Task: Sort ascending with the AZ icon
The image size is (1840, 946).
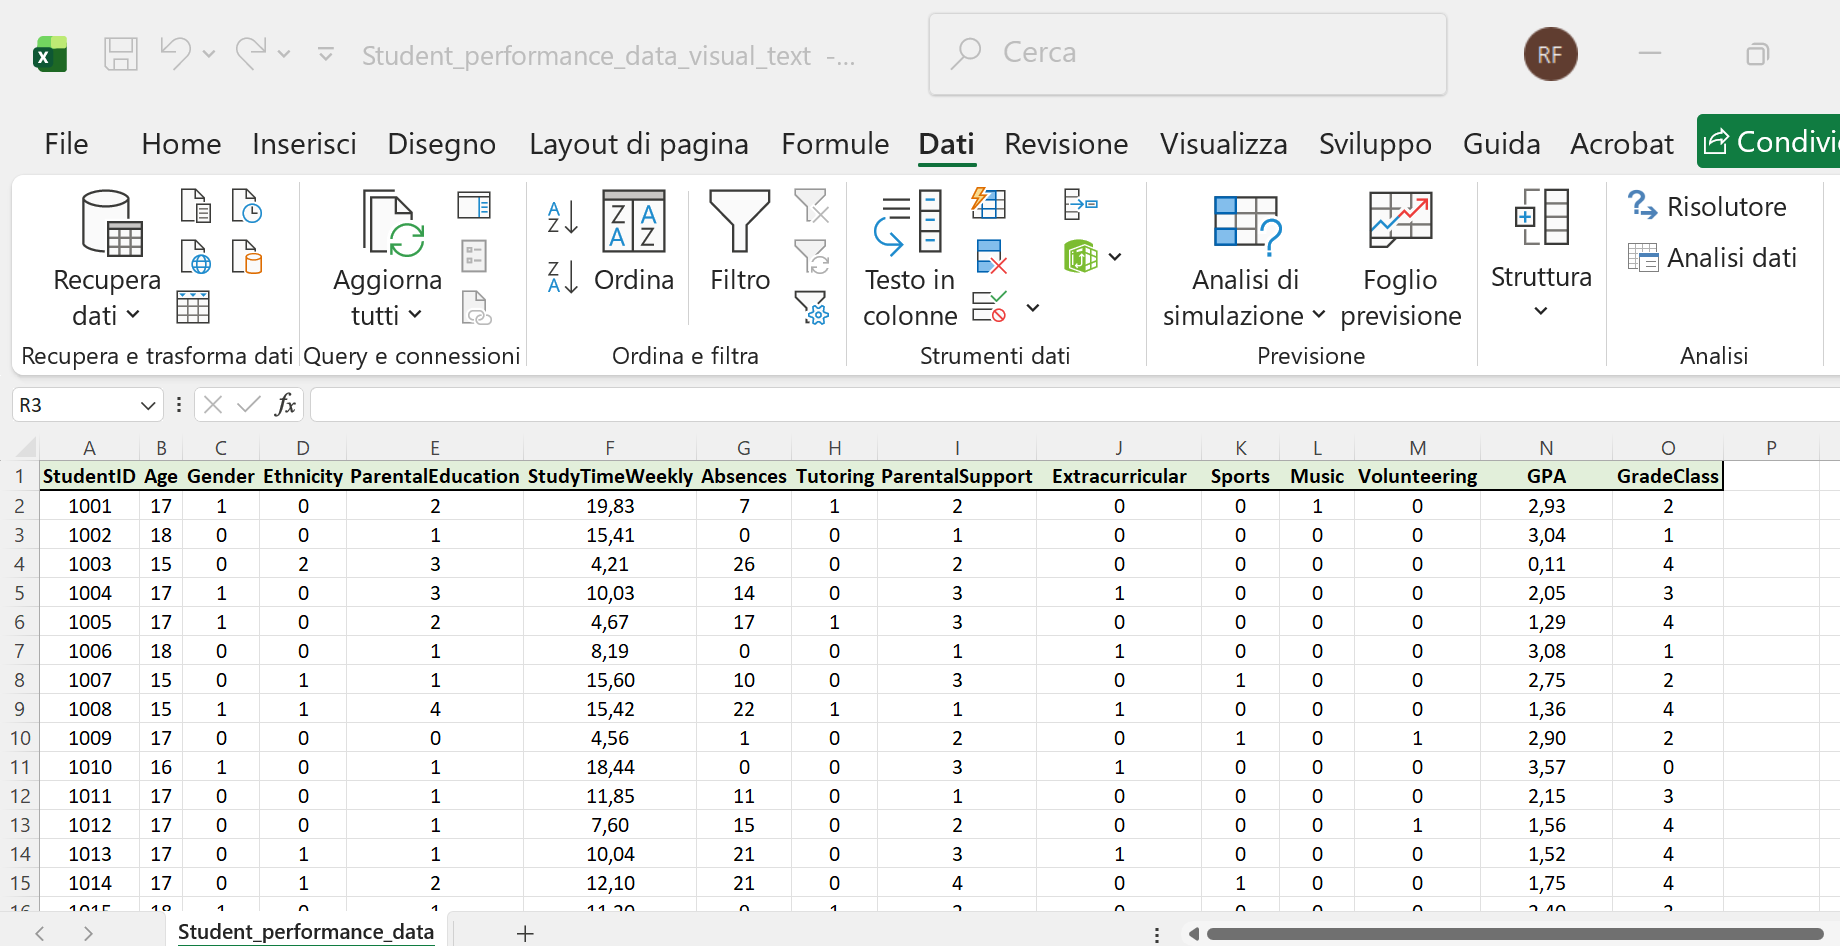Action: (560, 218)
